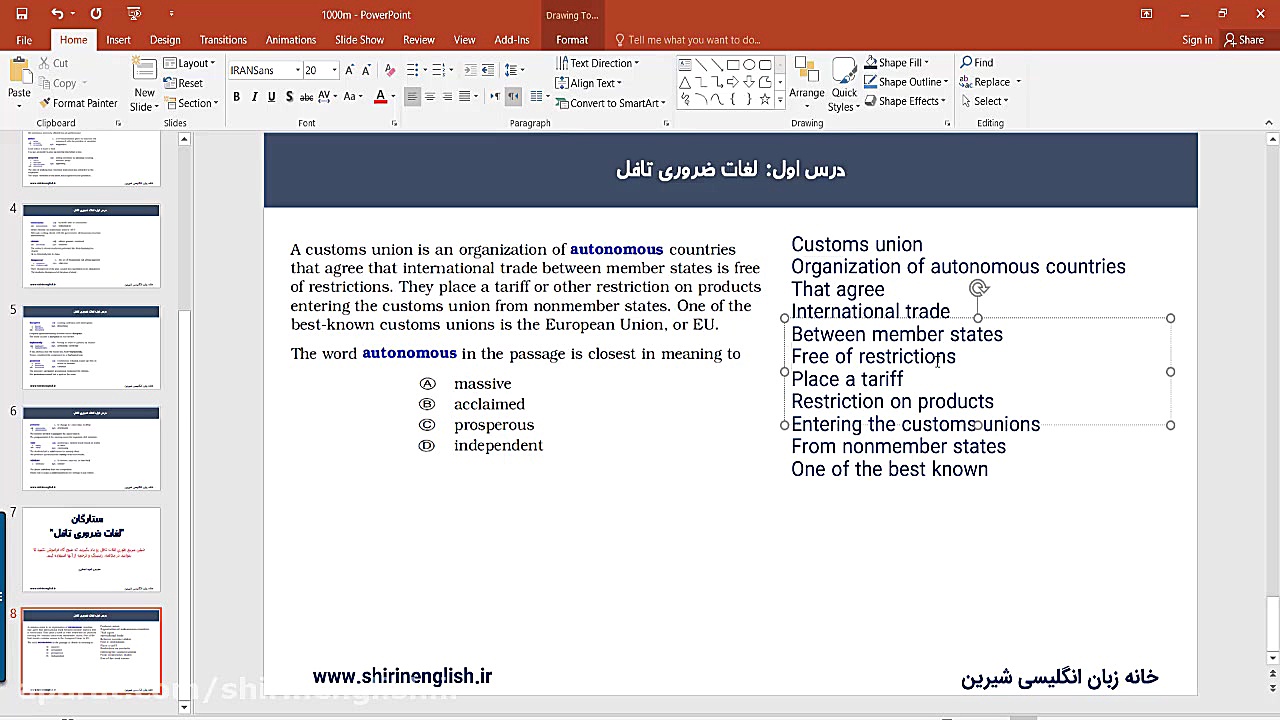
Task: Increase the list indent level
Action: 487,70
